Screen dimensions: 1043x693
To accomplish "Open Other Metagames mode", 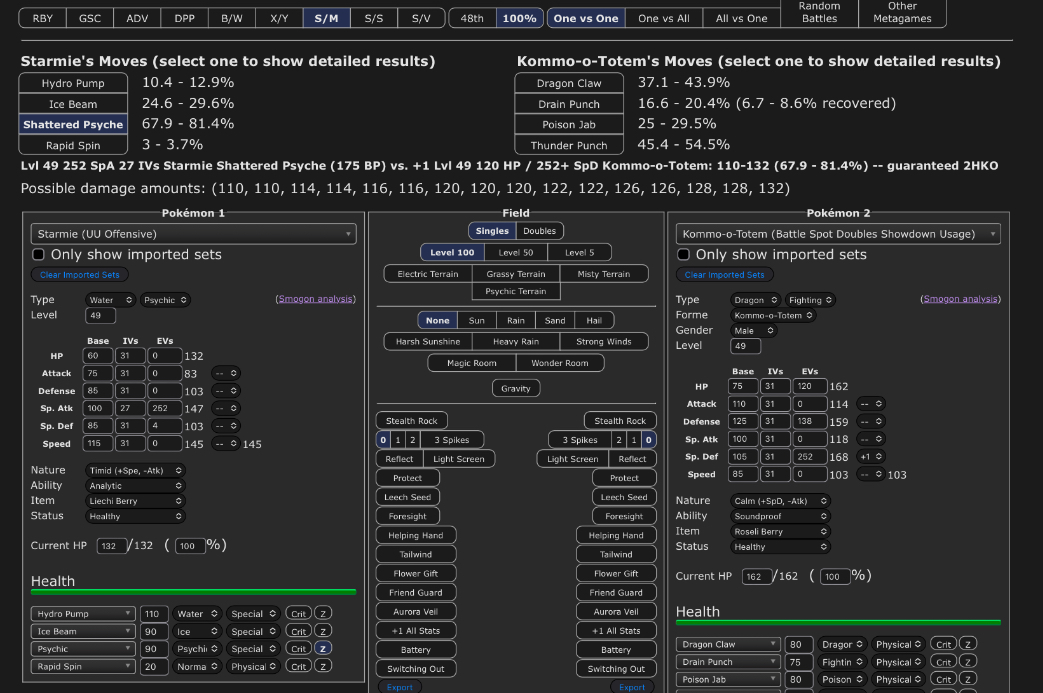I will coord(902,13).
